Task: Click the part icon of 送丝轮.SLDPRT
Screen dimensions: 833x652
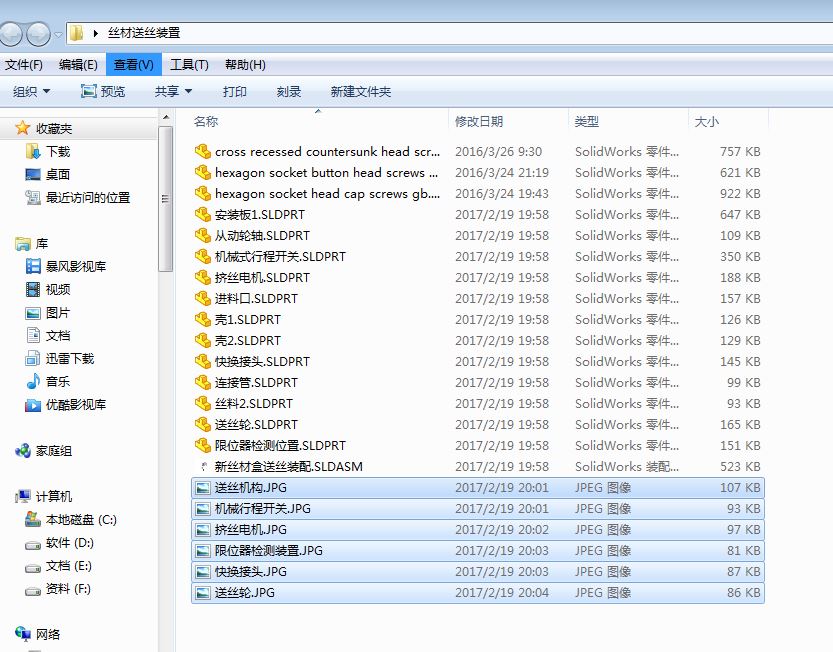Action: (203, 425)
